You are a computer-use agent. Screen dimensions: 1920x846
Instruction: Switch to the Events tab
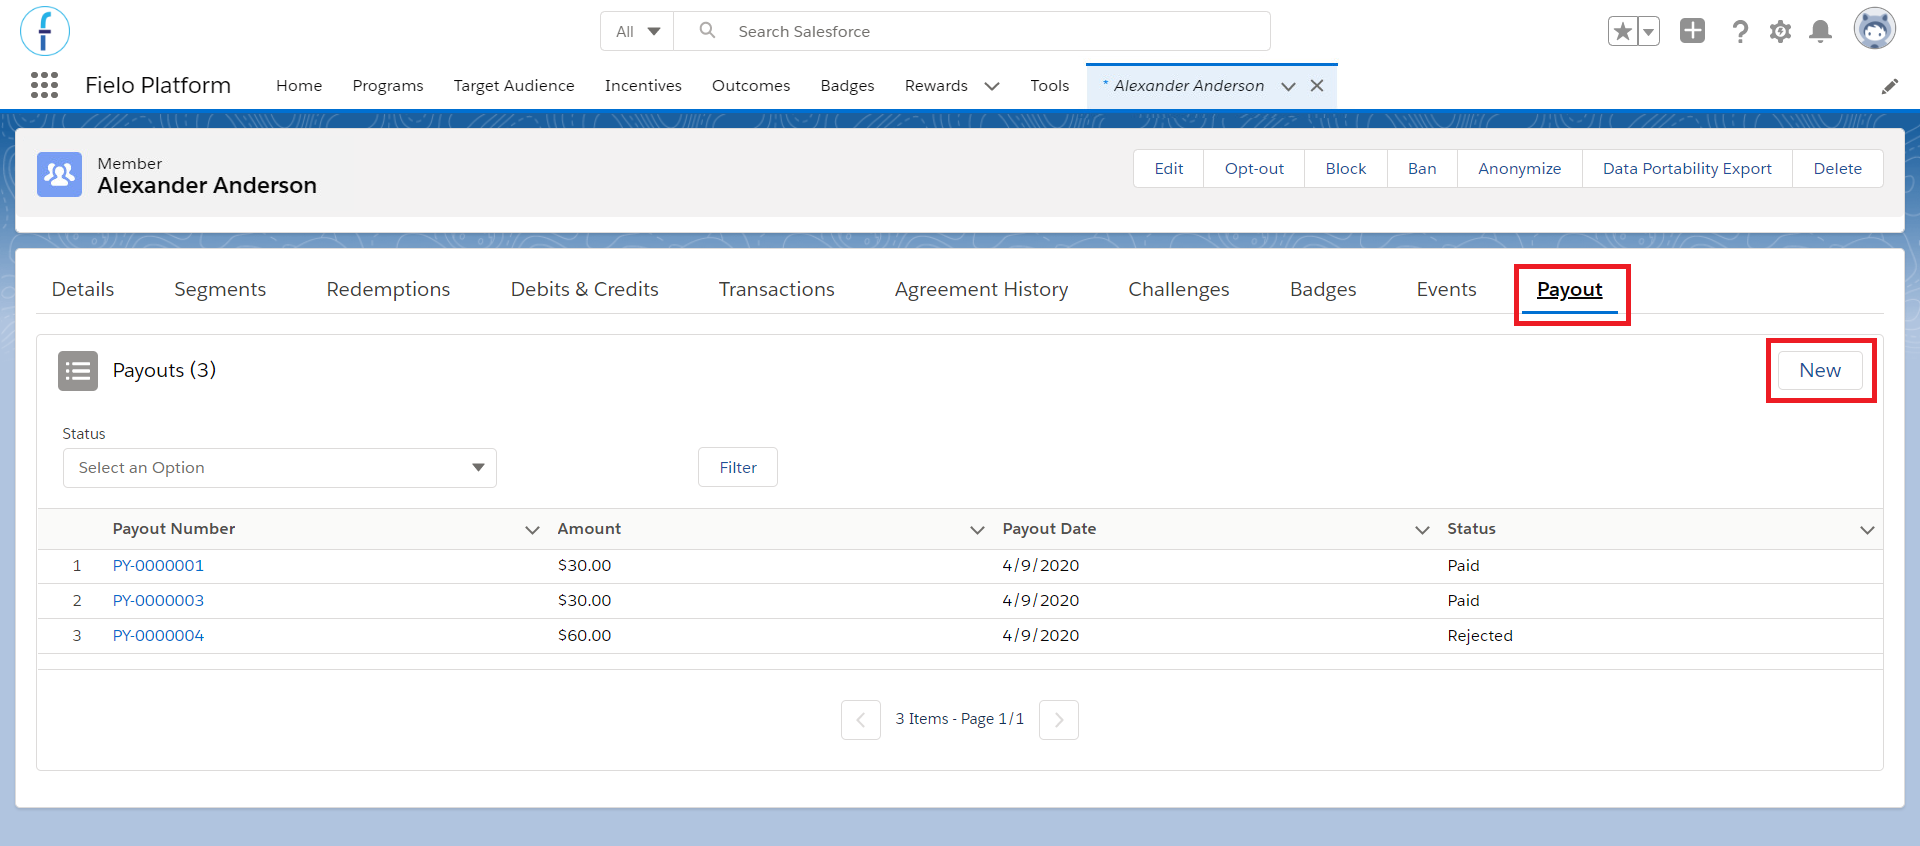coord(1446,289)
